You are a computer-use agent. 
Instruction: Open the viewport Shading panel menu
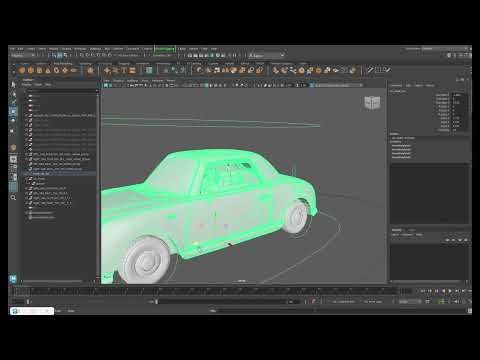(118, 81)
